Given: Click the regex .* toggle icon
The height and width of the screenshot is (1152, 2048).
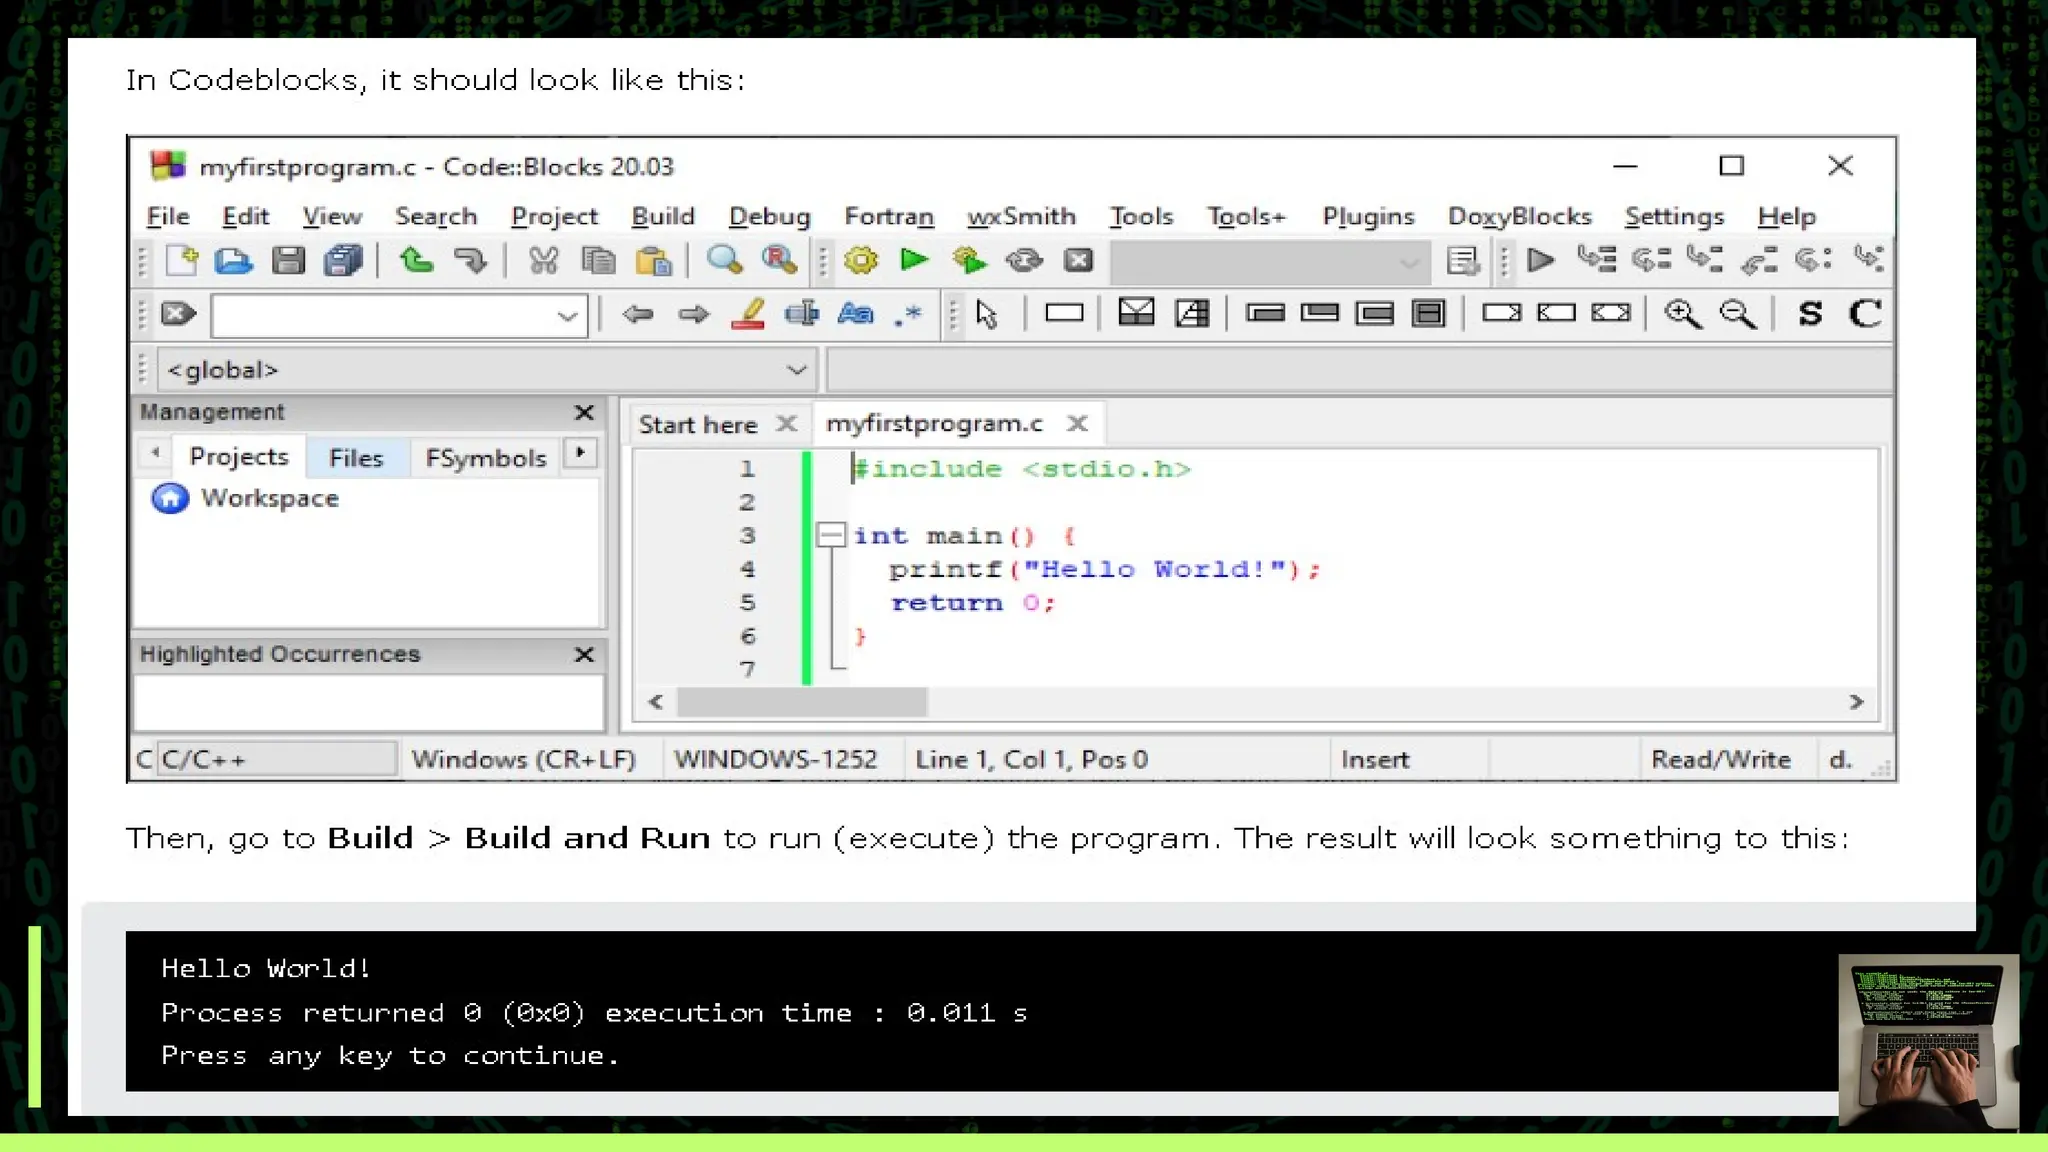Looking at the screenshot, I should tap(908, 315).
